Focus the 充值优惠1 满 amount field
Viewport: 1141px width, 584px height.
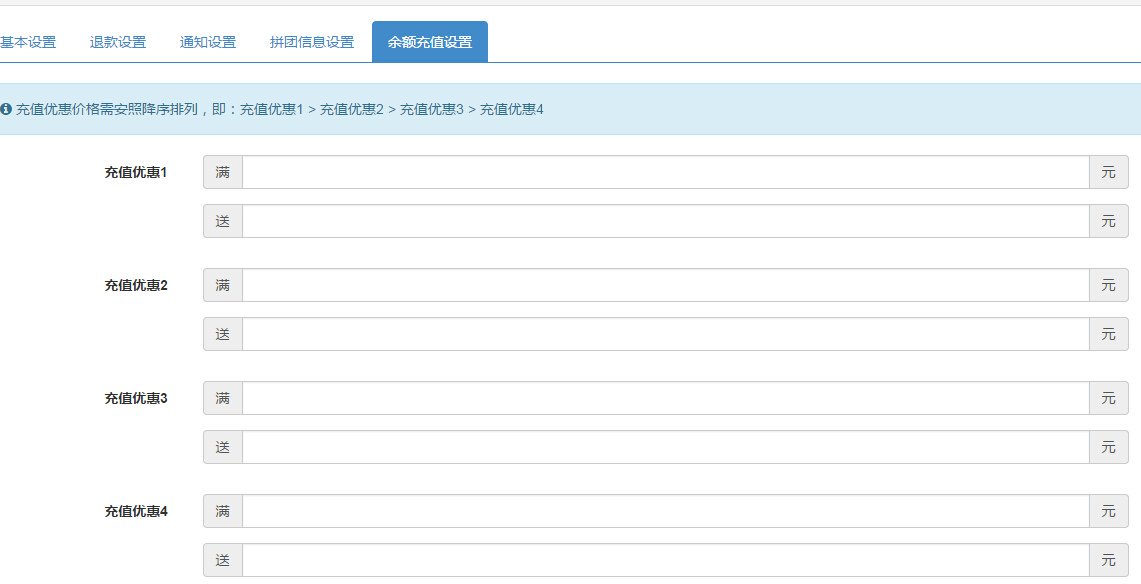(x=666, y=172)
